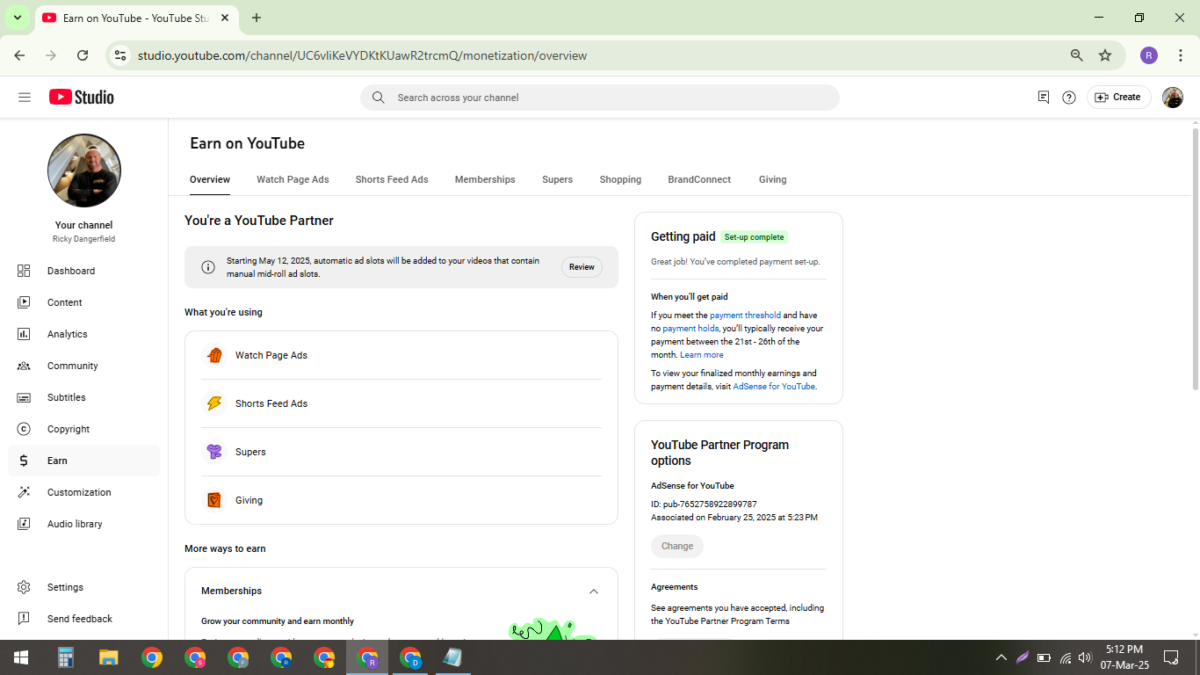1200x675 pixels.
Task: Focus the Search across your channel field
Action: [x=600, y=97]
